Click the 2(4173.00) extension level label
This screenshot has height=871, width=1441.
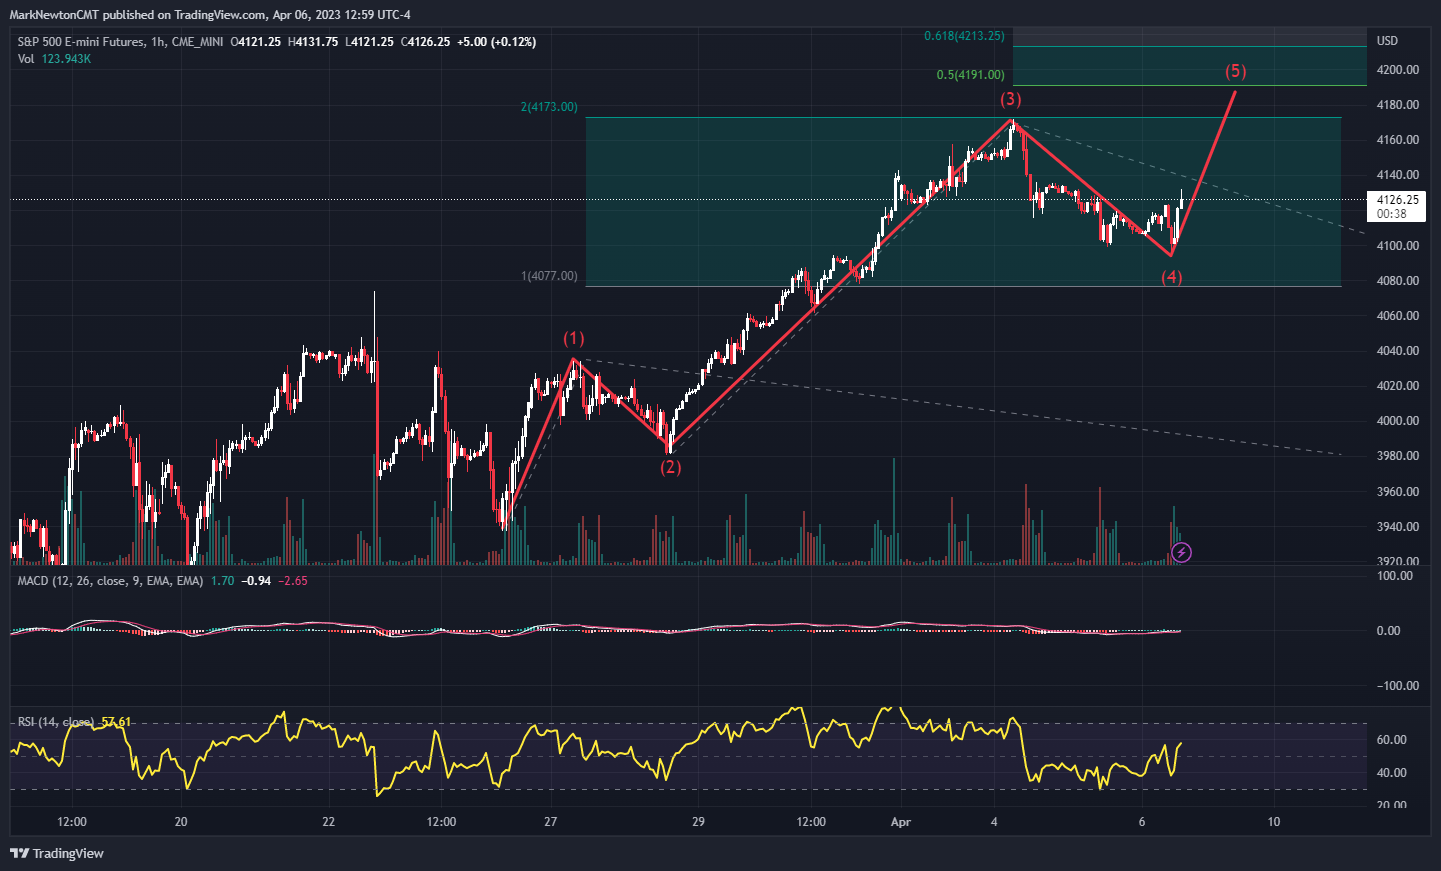tap(549, 107)
